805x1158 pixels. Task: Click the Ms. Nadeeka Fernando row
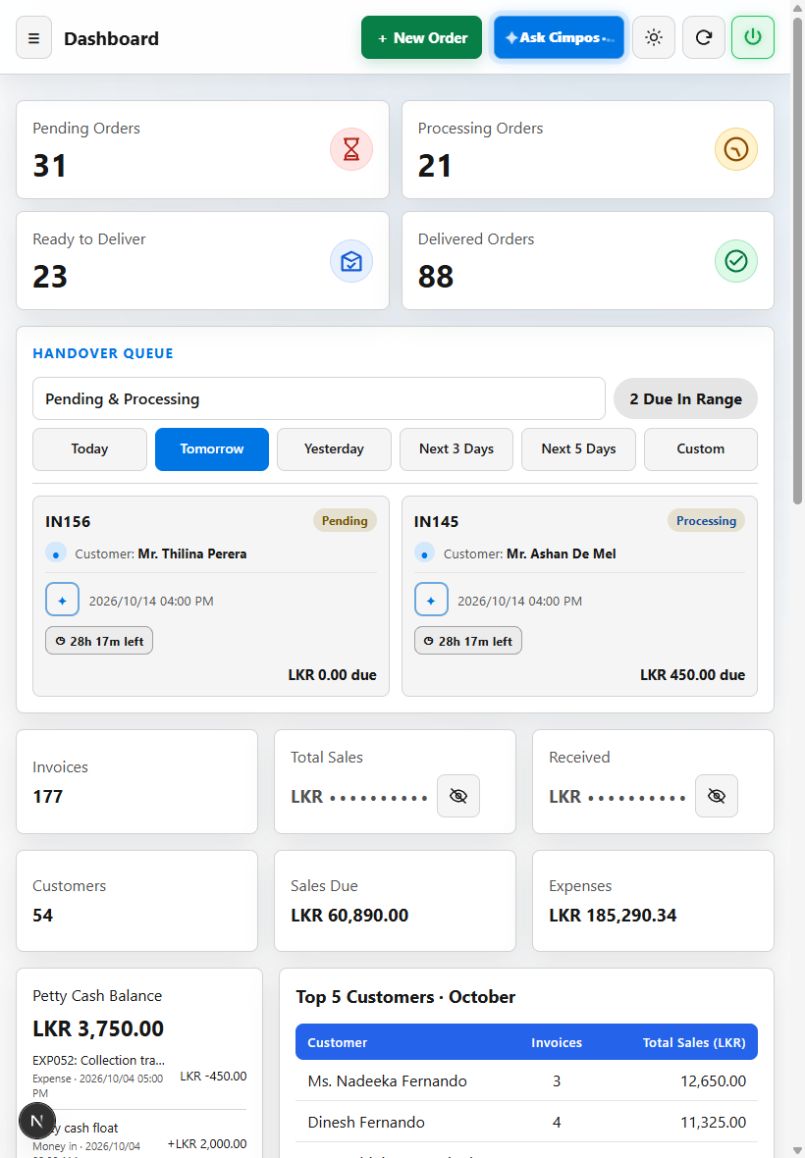(x=527, y=1081)
